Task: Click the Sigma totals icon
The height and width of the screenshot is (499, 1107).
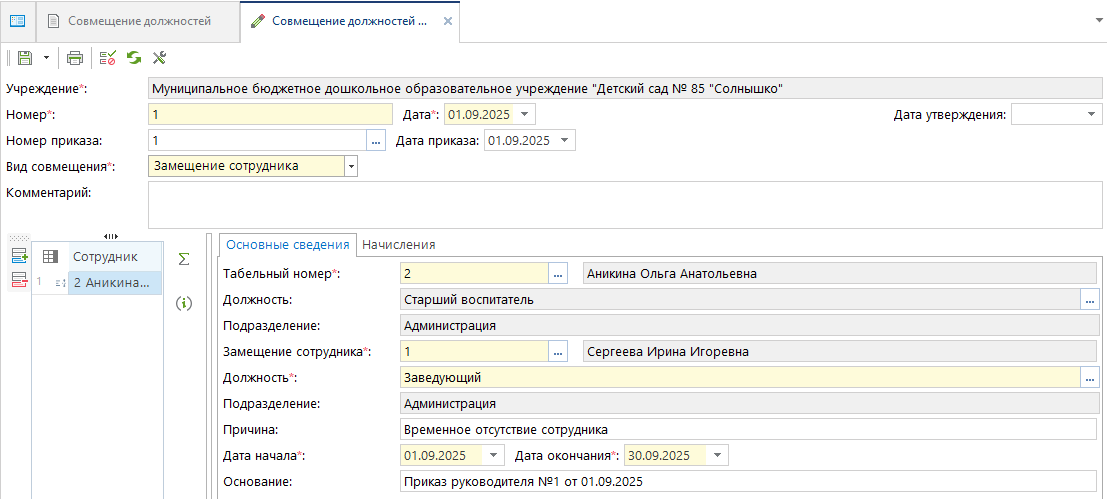Action: [183, 259]
